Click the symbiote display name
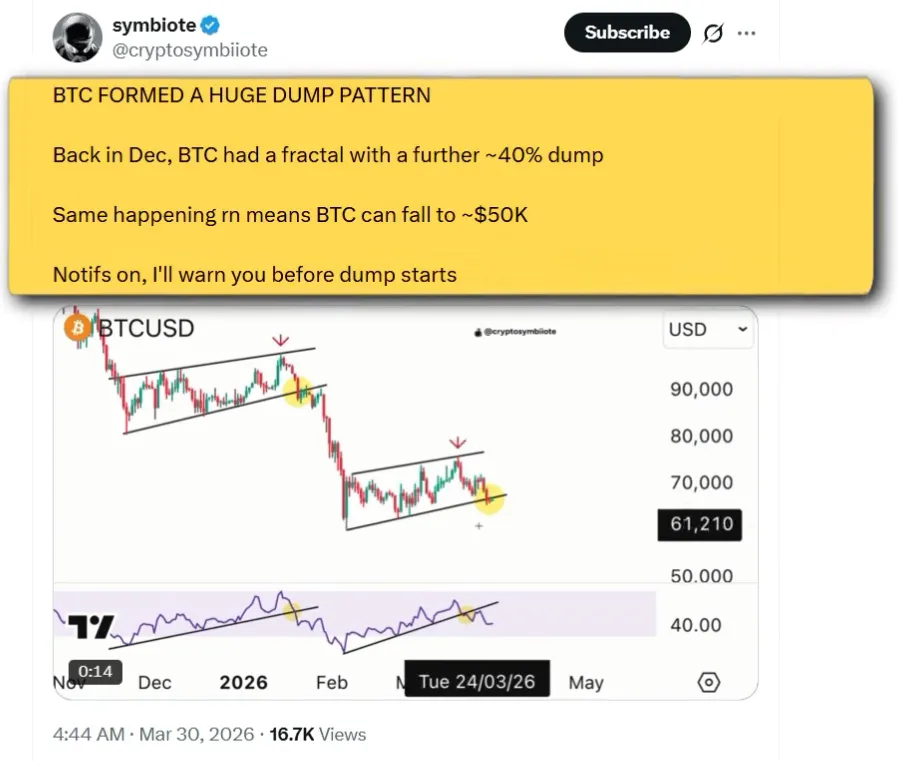 point(154,25)
